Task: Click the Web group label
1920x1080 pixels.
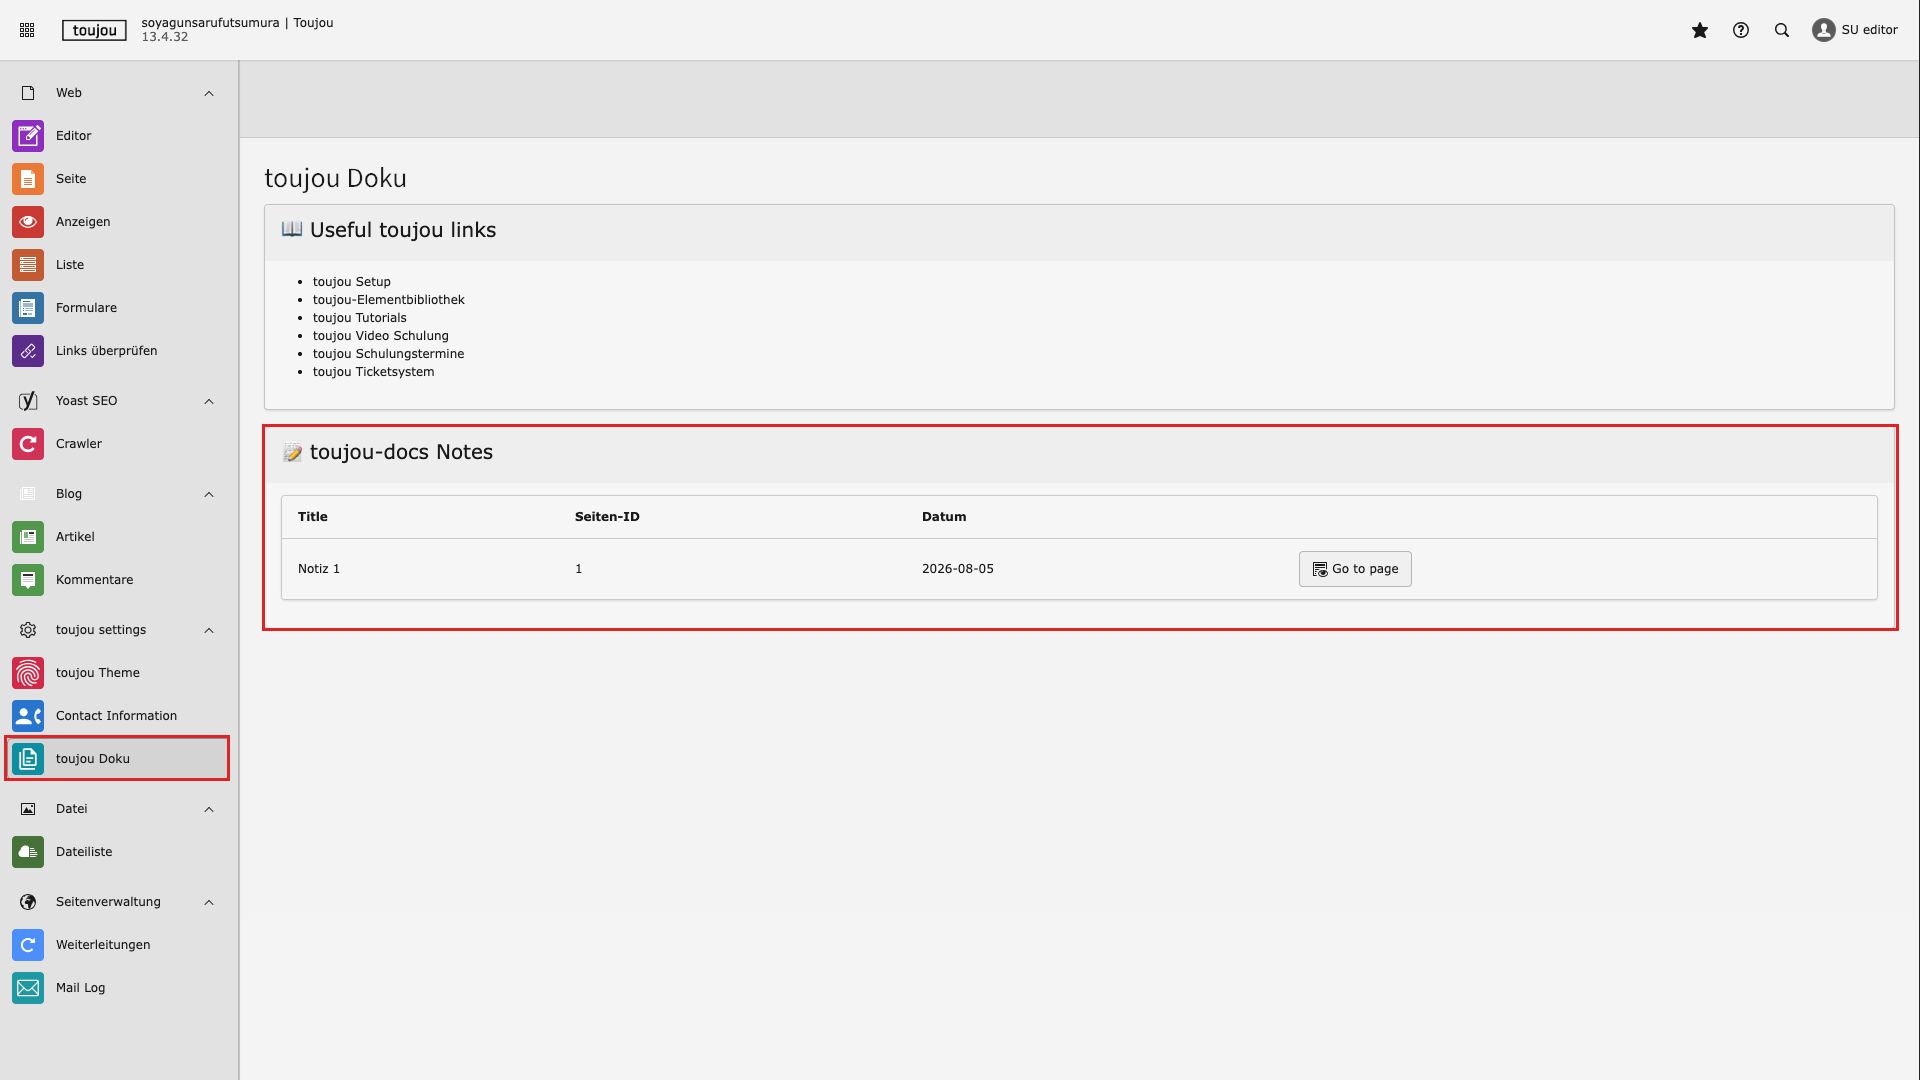Action: [69, 93]
